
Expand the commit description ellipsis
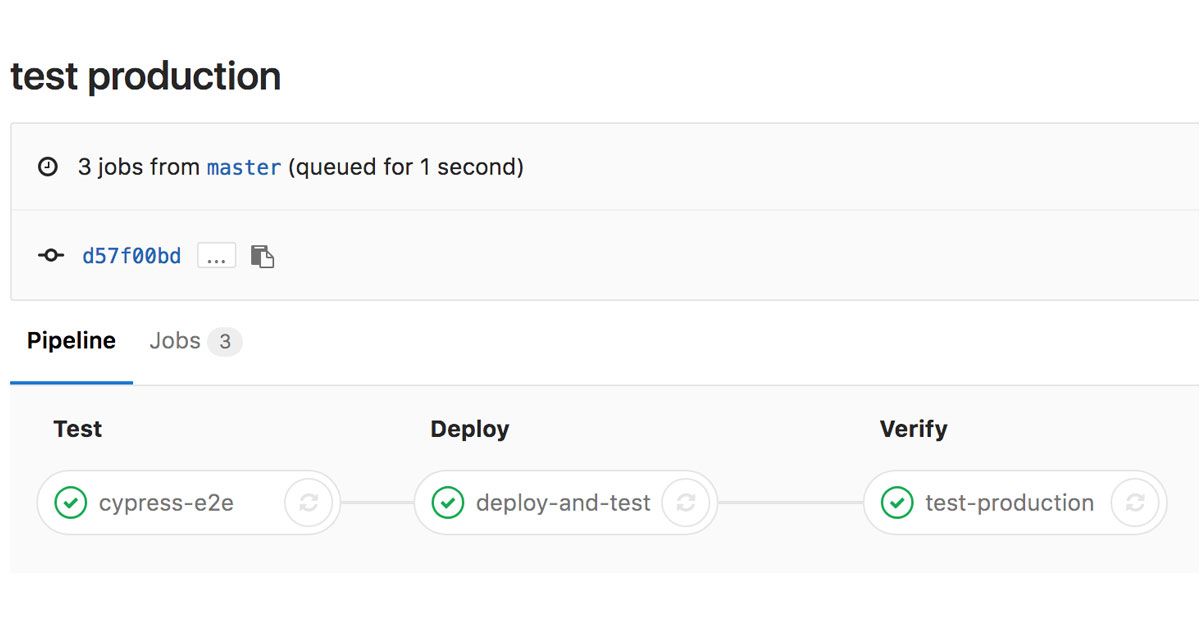coord(216,256)
